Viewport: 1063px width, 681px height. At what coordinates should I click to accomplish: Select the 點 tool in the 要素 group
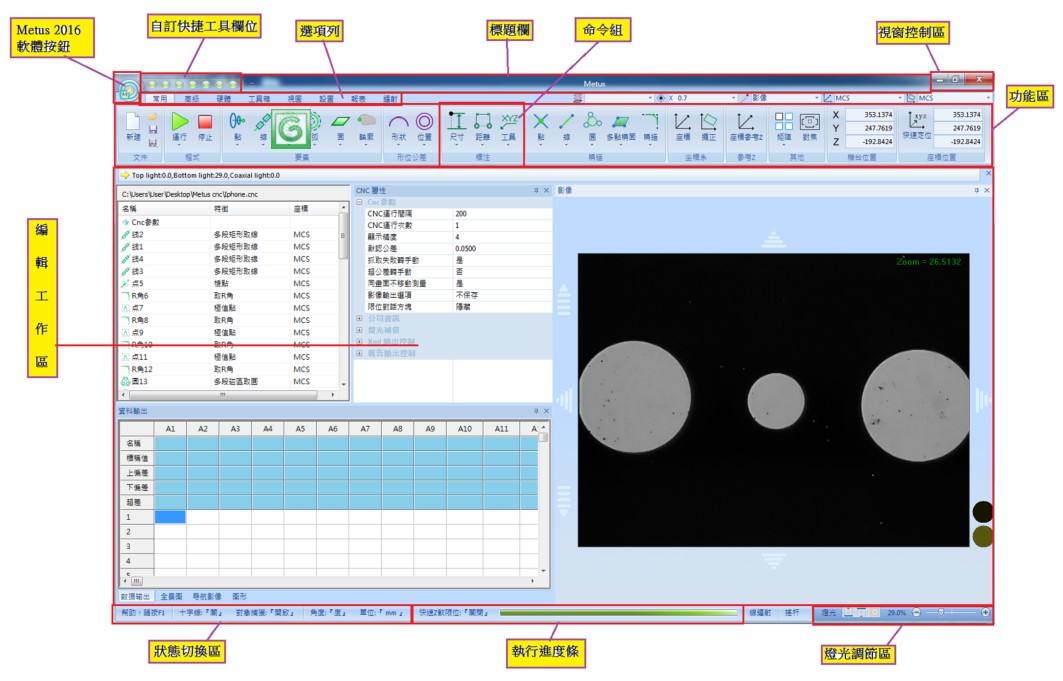coord(237,127)
